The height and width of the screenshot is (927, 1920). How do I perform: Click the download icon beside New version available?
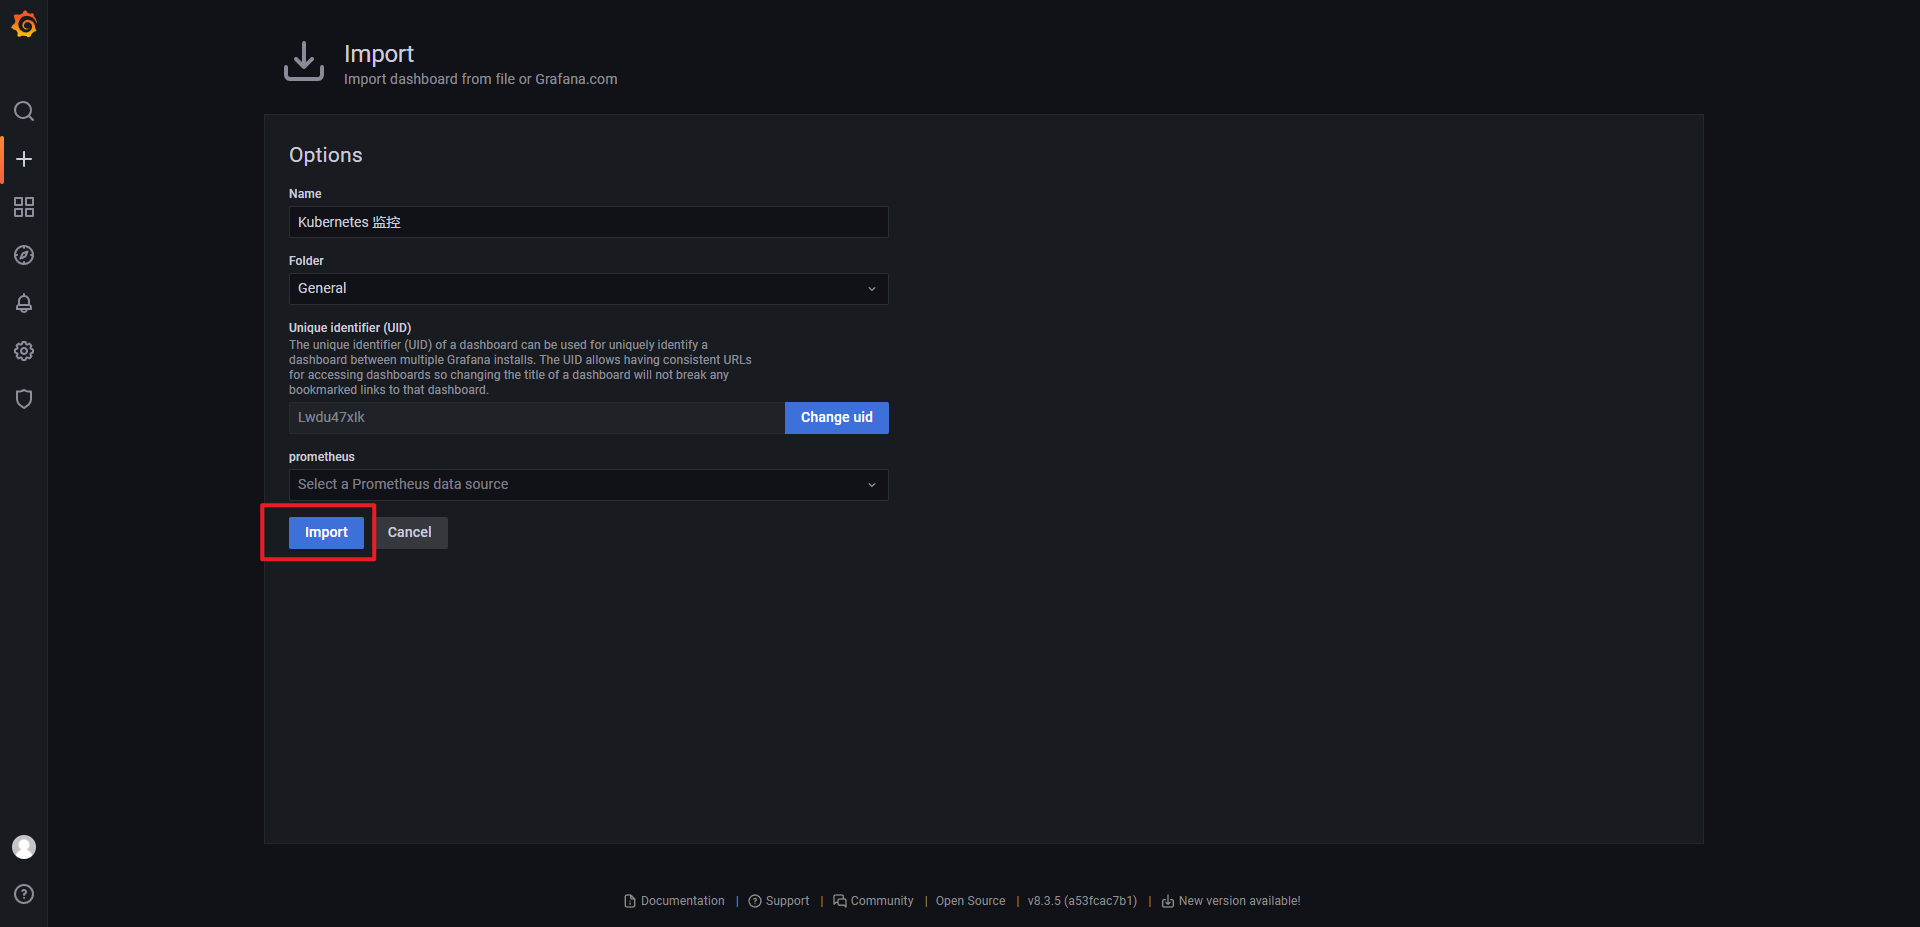click(x=1168, y=901)
